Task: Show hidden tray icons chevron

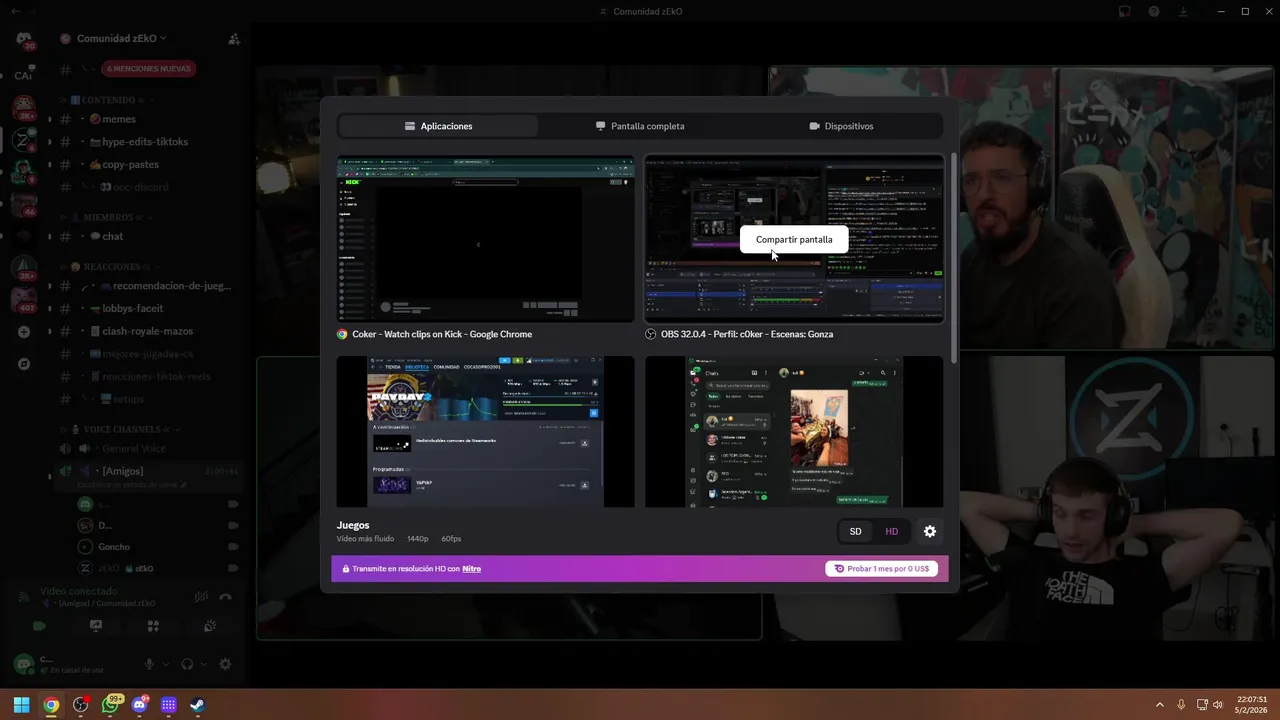Action: point(1159,705)
